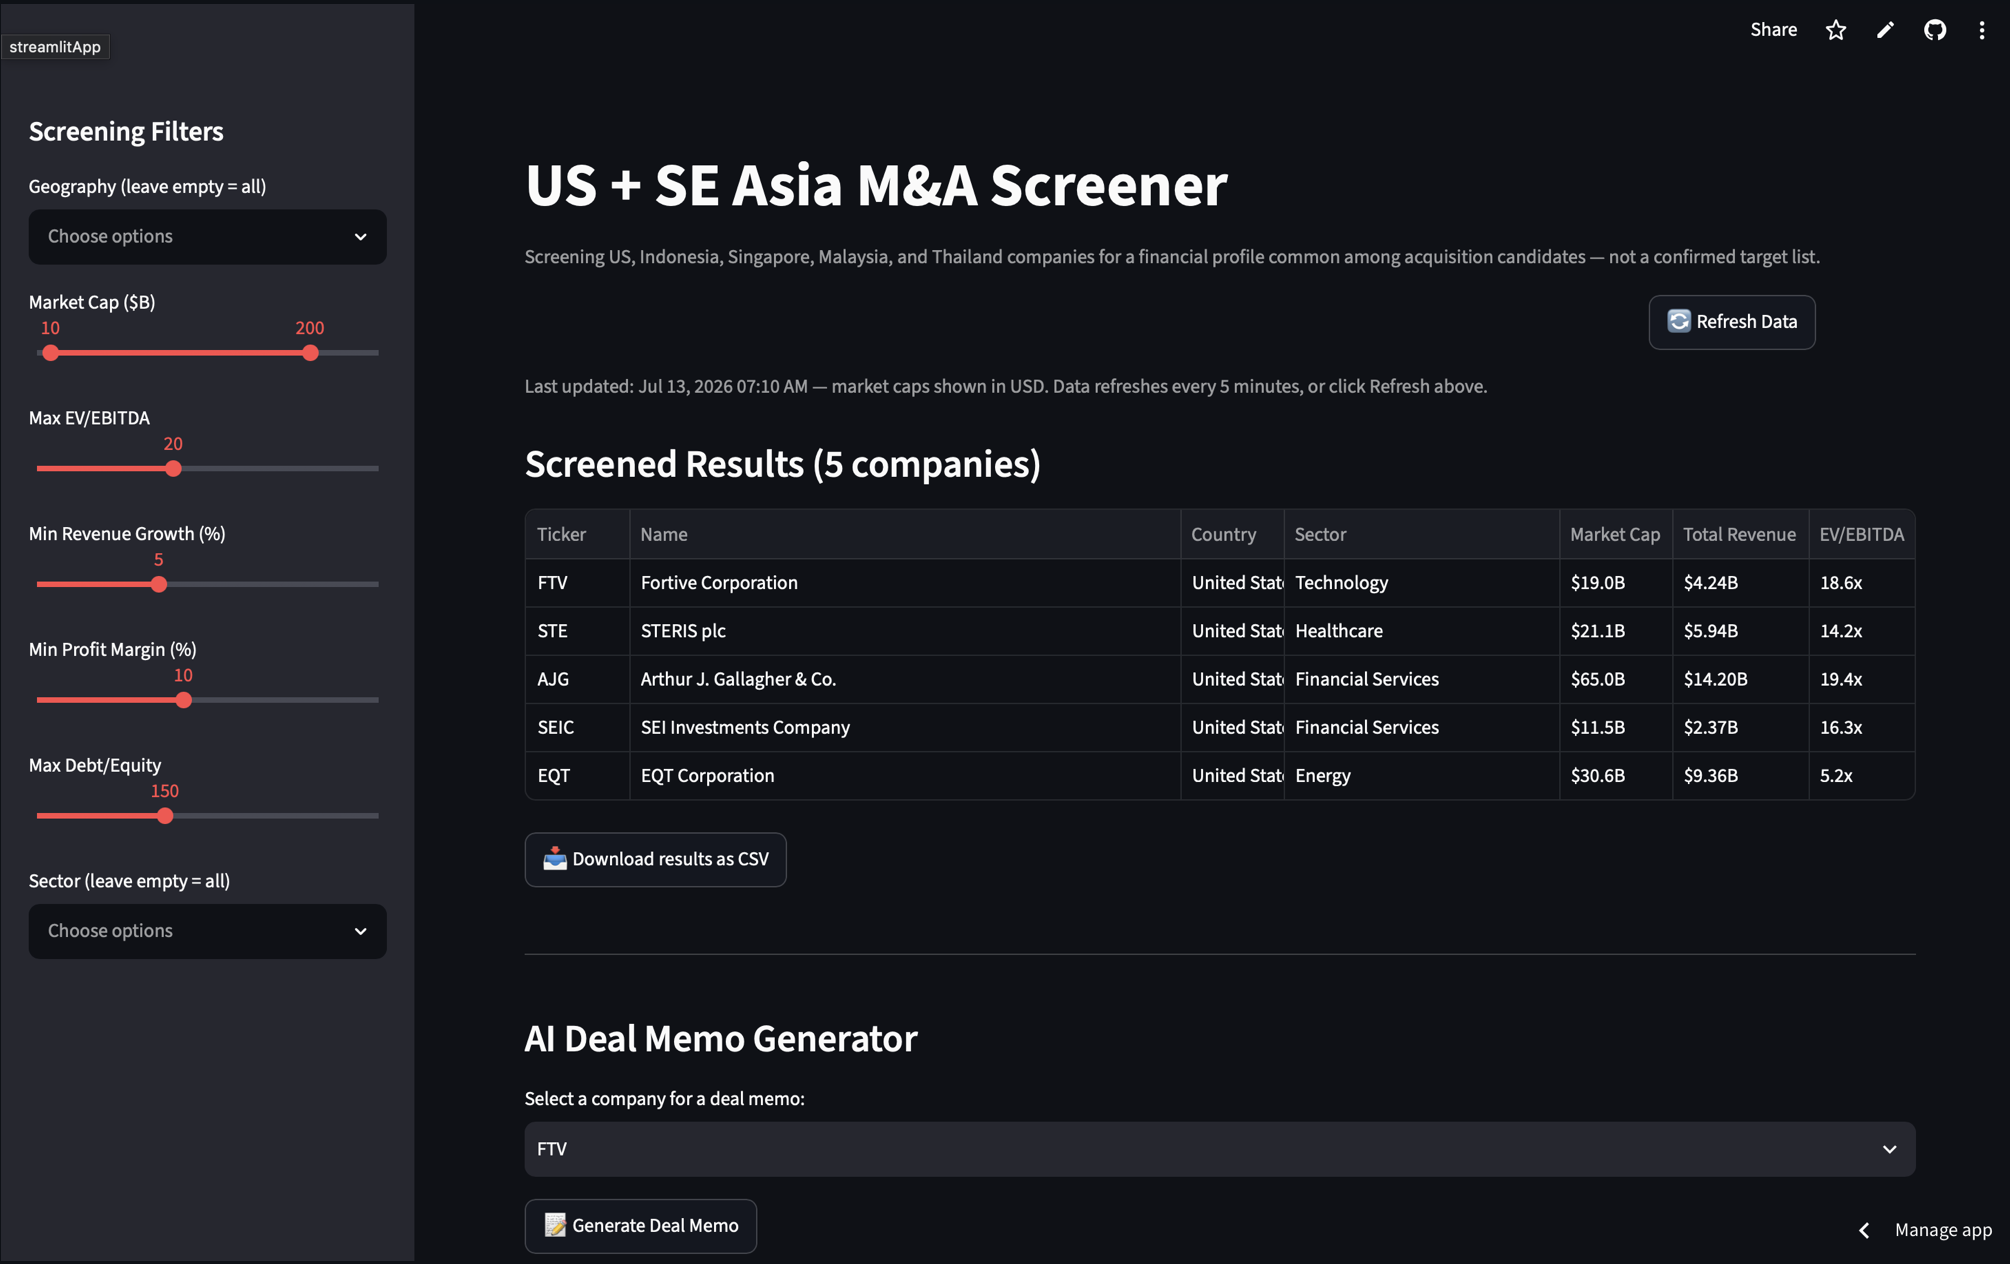This screenshot has width=2010, height=1264.
Task: Expand the Geography options dropdown
Action: pyautogui.click(x=207, y=237)
